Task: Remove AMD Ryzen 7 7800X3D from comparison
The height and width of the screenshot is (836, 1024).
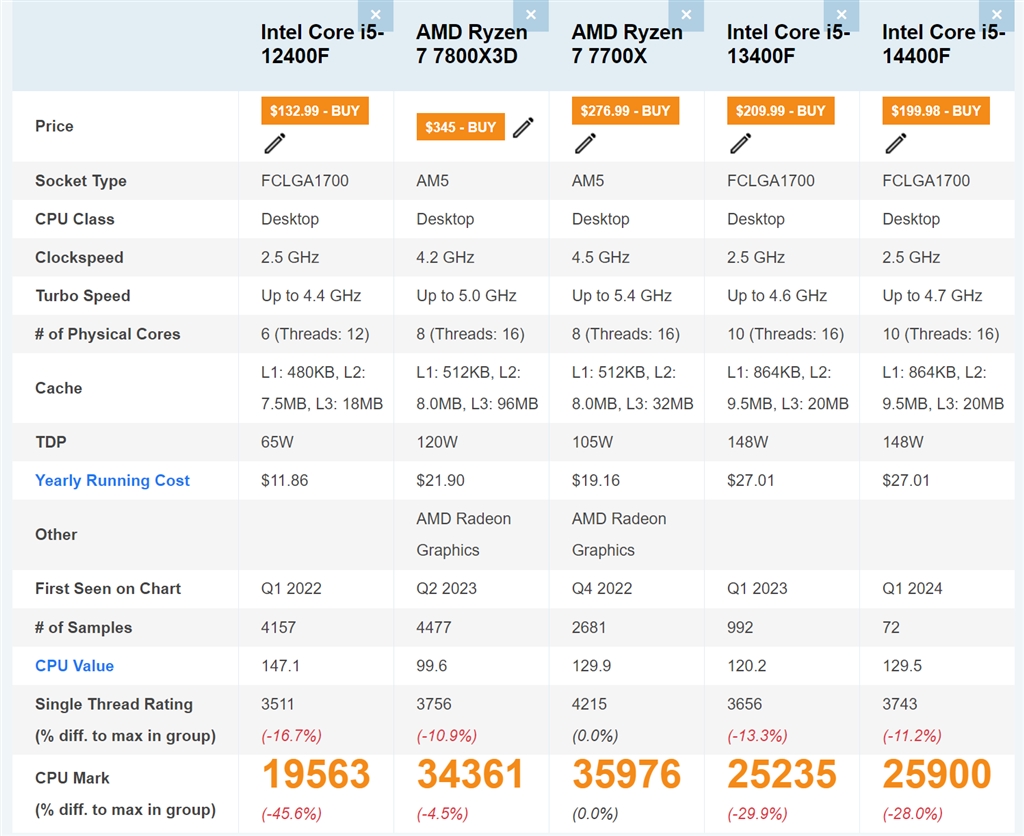Action: click(530, 15)
